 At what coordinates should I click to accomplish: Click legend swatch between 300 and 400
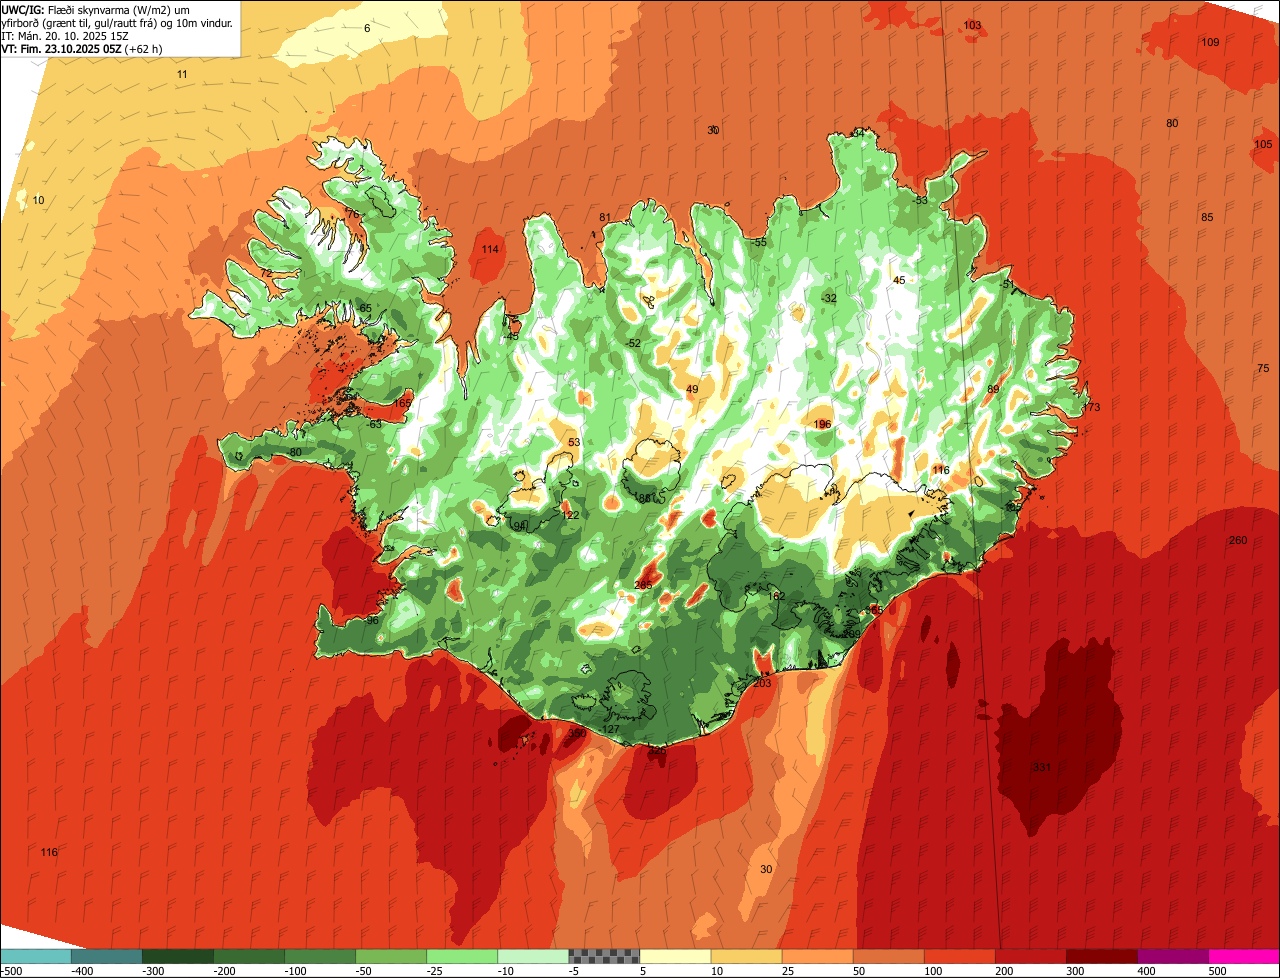[x=1101, y=956]
